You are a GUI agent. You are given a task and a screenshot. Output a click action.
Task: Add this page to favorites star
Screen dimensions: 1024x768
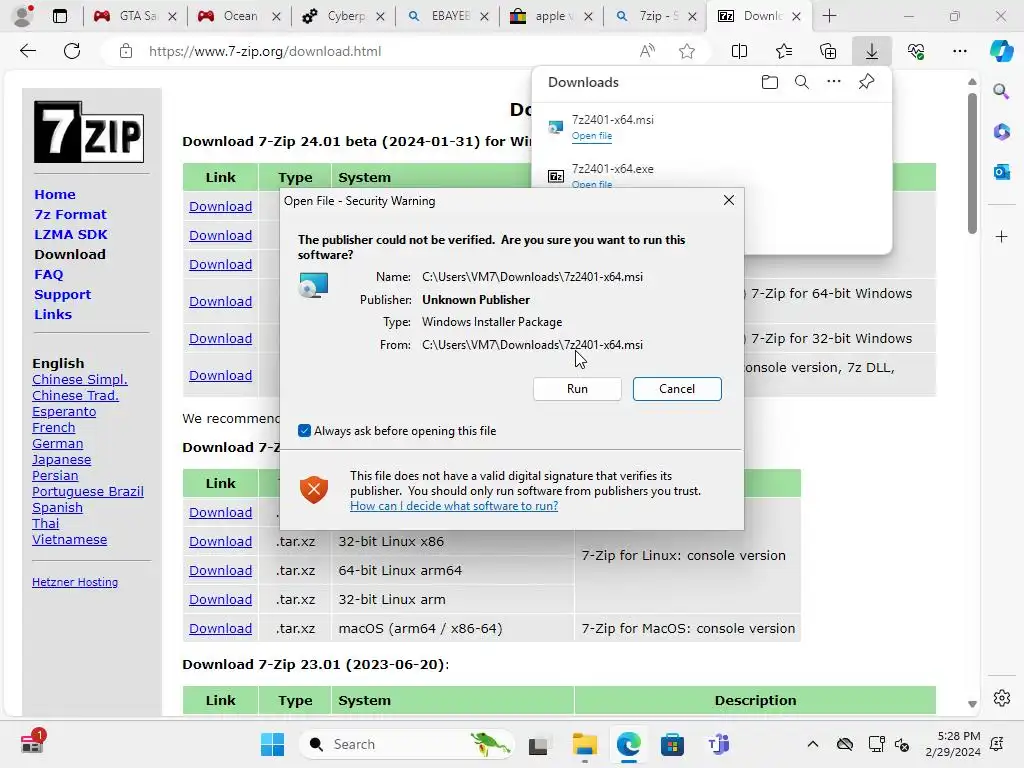click(686, 51)
